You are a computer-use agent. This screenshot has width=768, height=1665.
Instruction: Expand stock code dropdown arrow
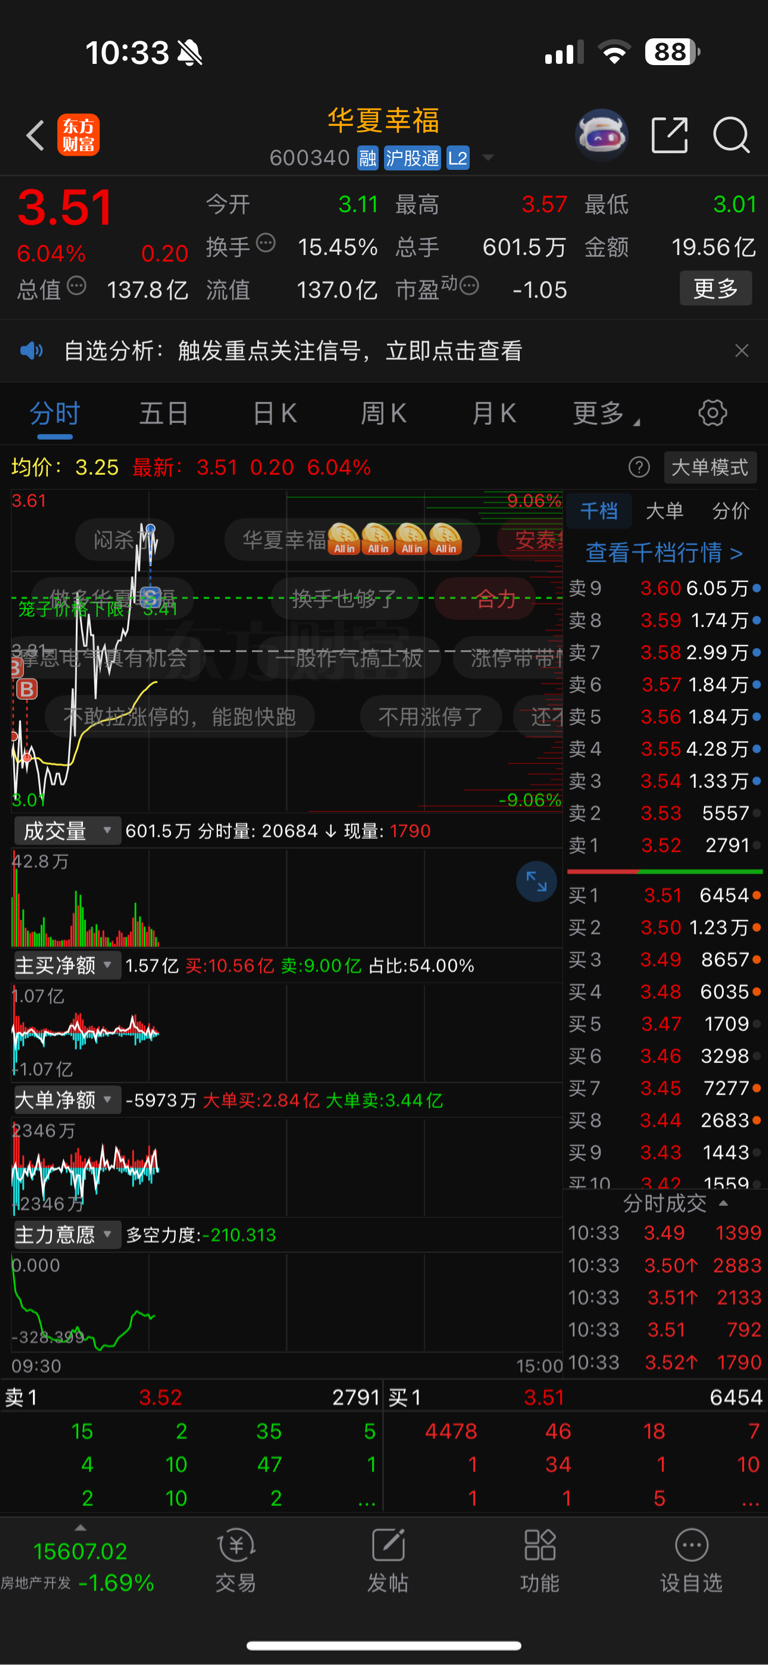[x=488, y=158]
